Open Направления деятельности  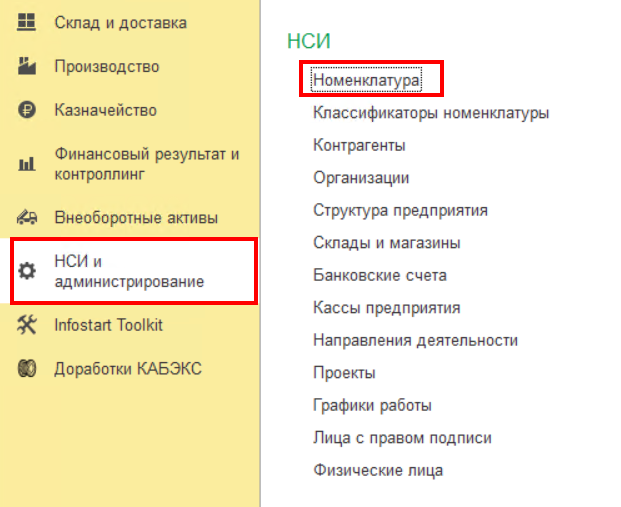[415, 340]
